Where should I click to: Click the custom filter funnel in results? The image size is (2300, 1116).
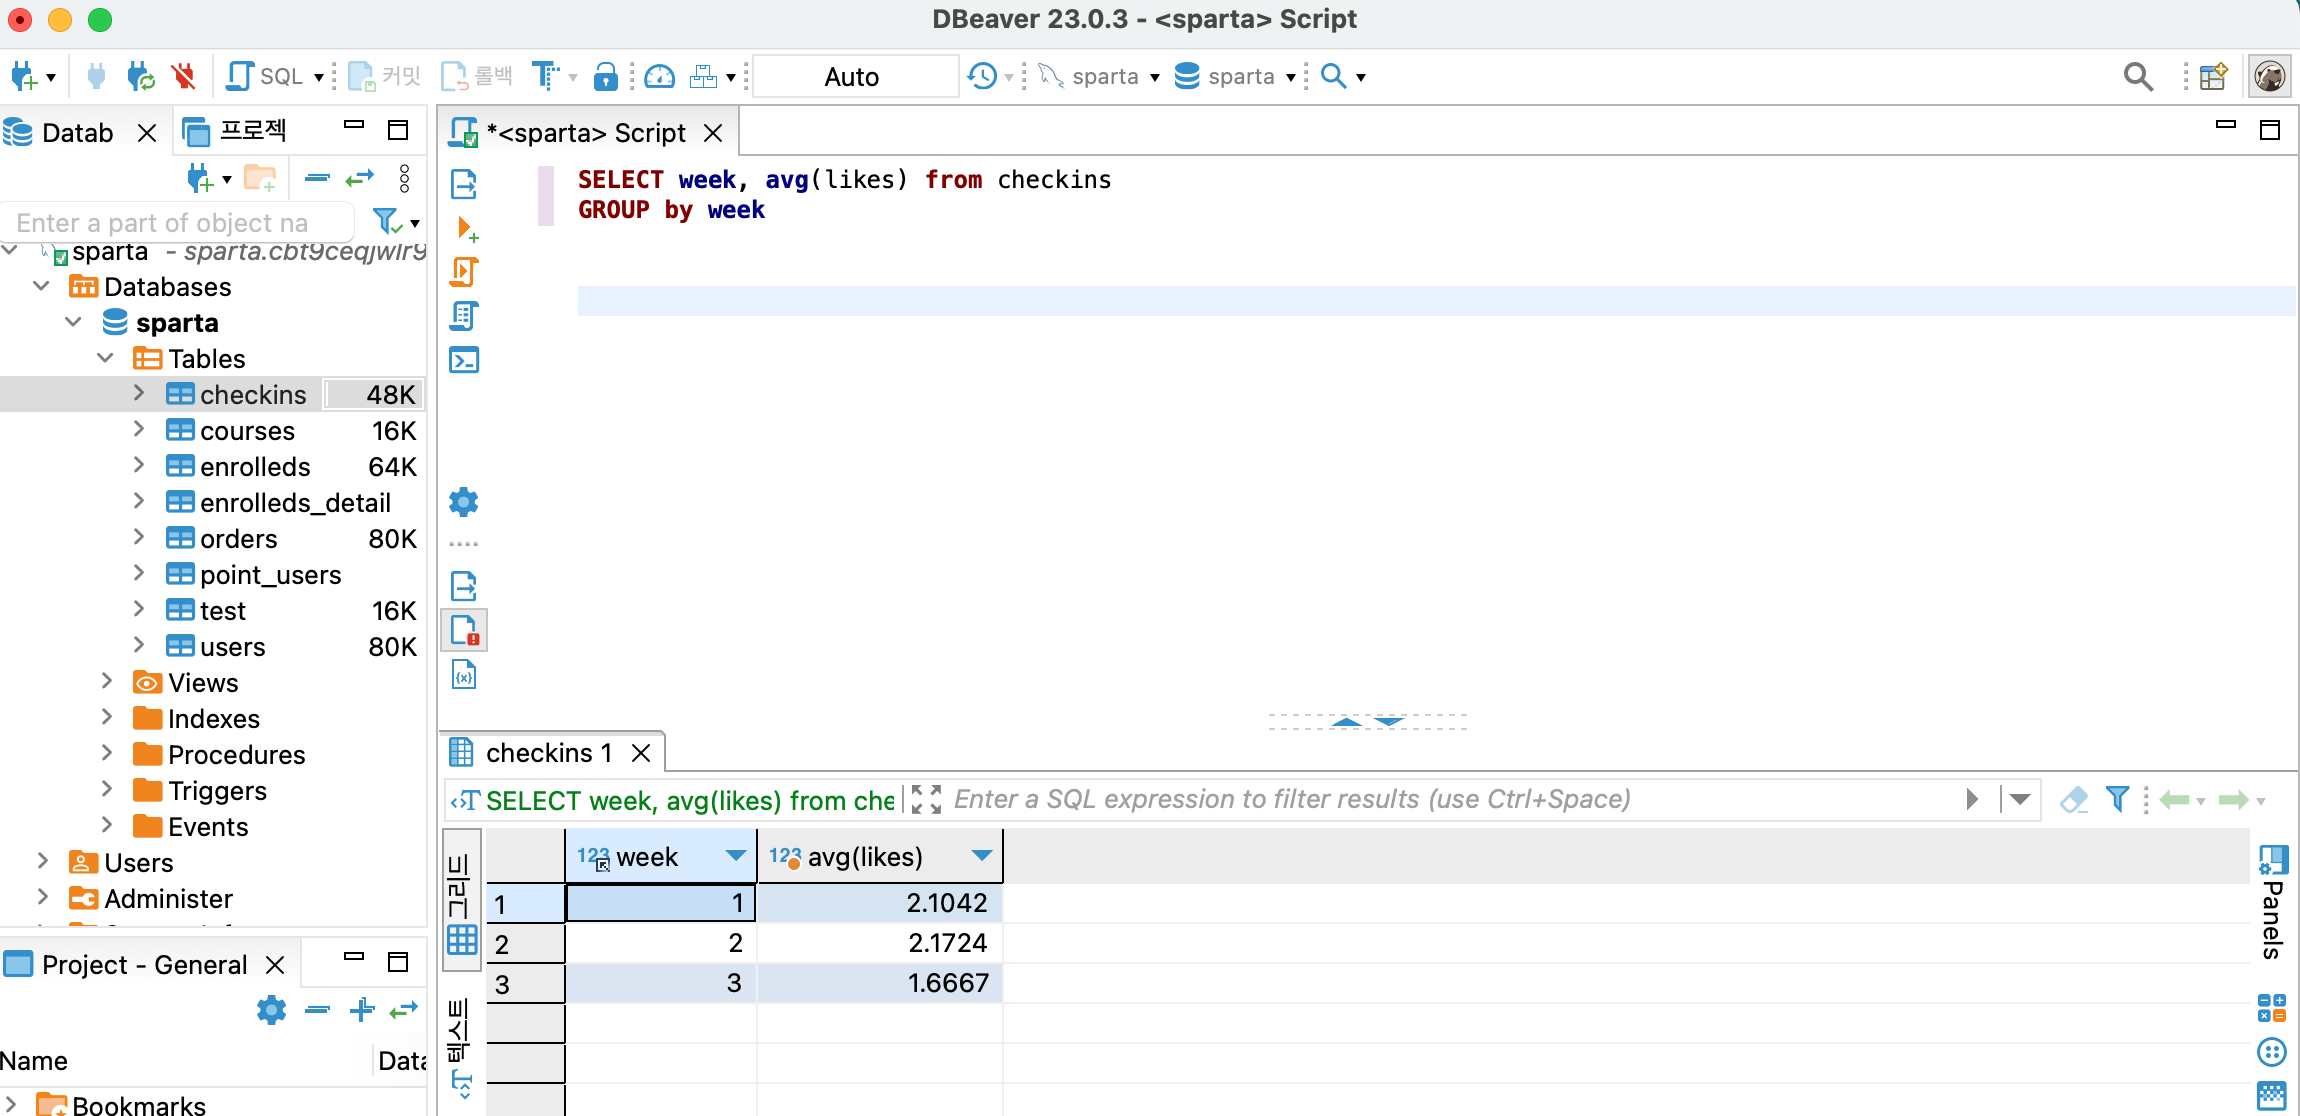pos(2117,799)
